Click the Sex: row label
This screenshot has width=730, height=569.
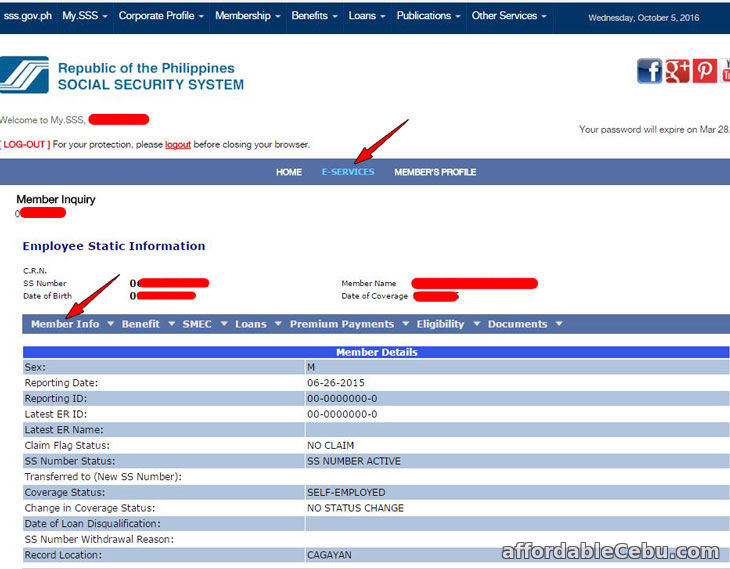click(35, 367)
